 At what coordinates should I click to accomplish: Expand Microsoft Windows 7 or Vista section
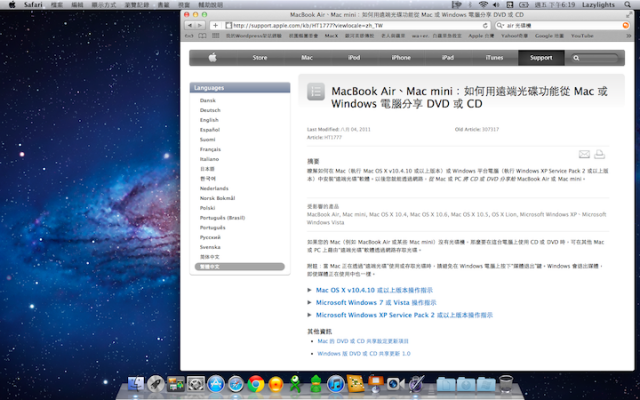[376, 302]
